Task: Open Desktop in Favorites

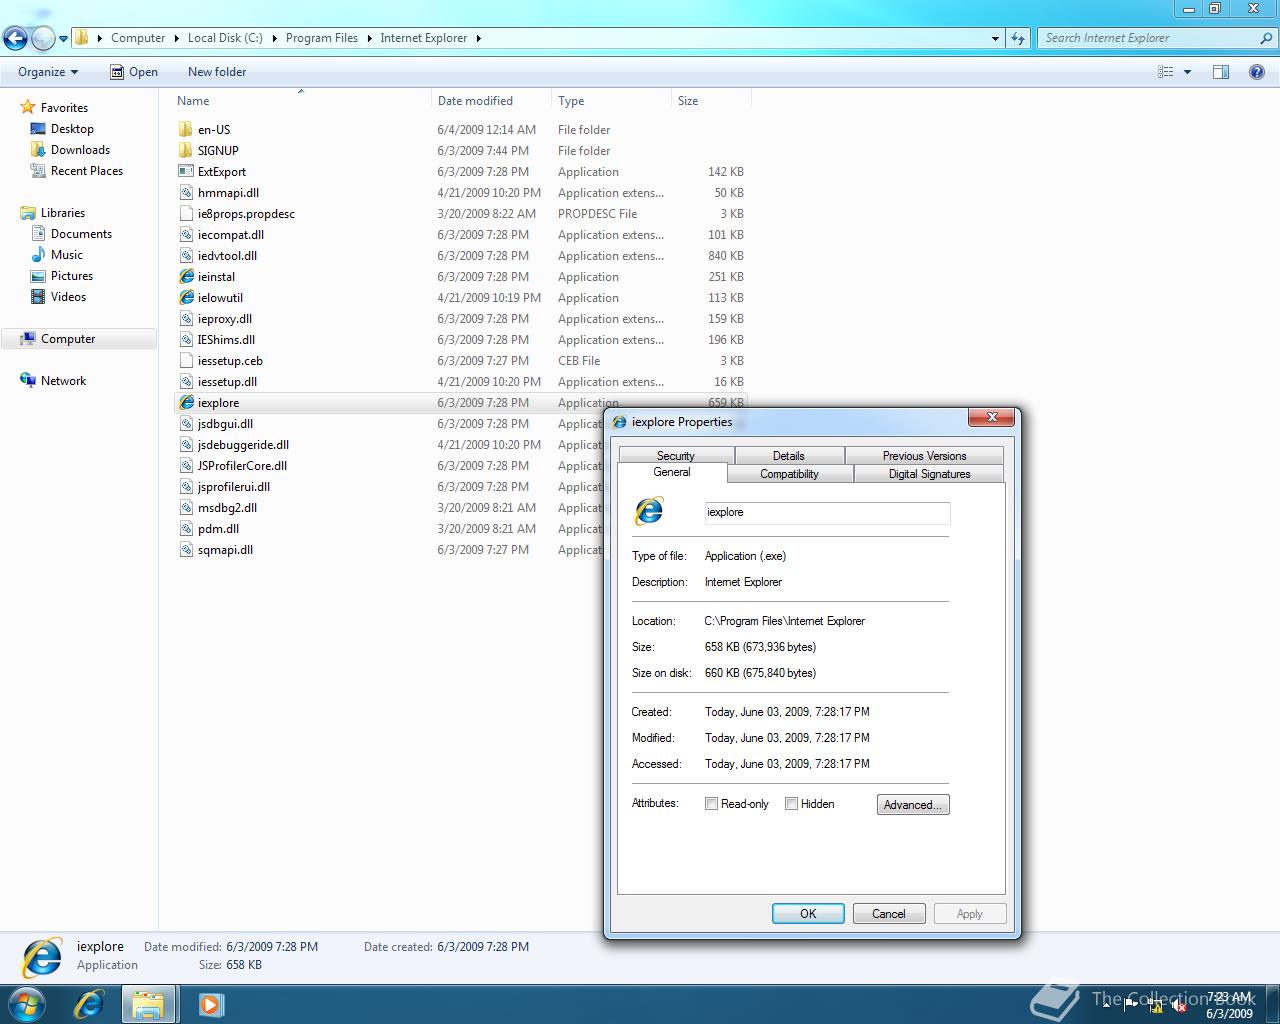Action: [72, 129]
